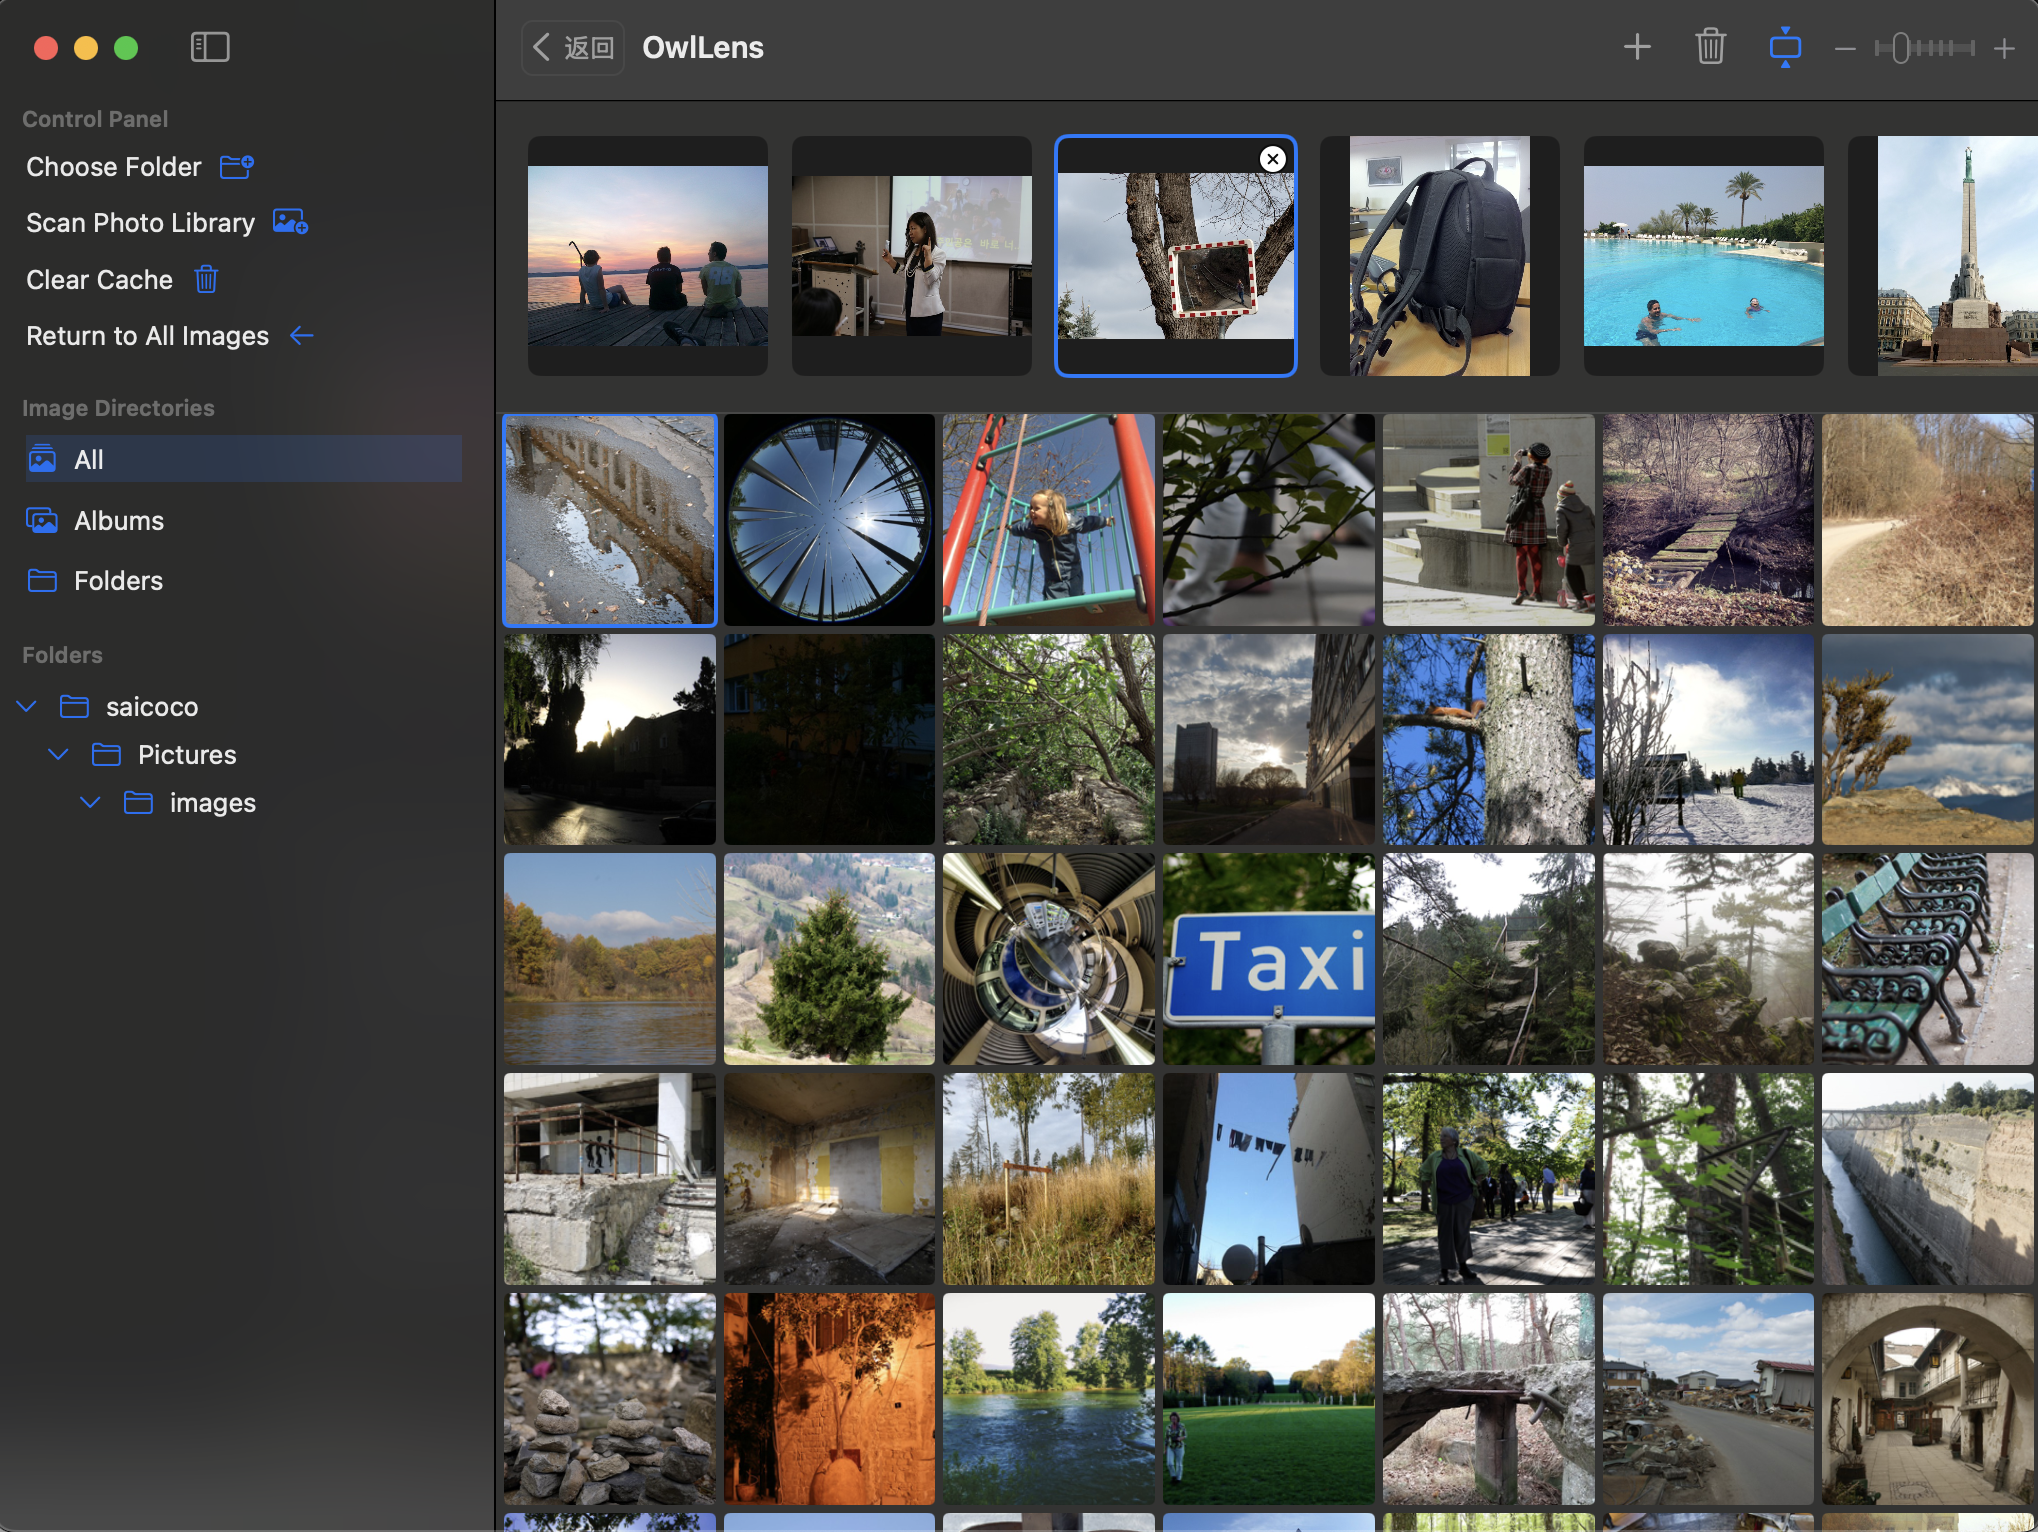Click Scan Photo Library
Viewport: 2038px width, 1532px height.
pyautogui.click(x=140, y=223)
